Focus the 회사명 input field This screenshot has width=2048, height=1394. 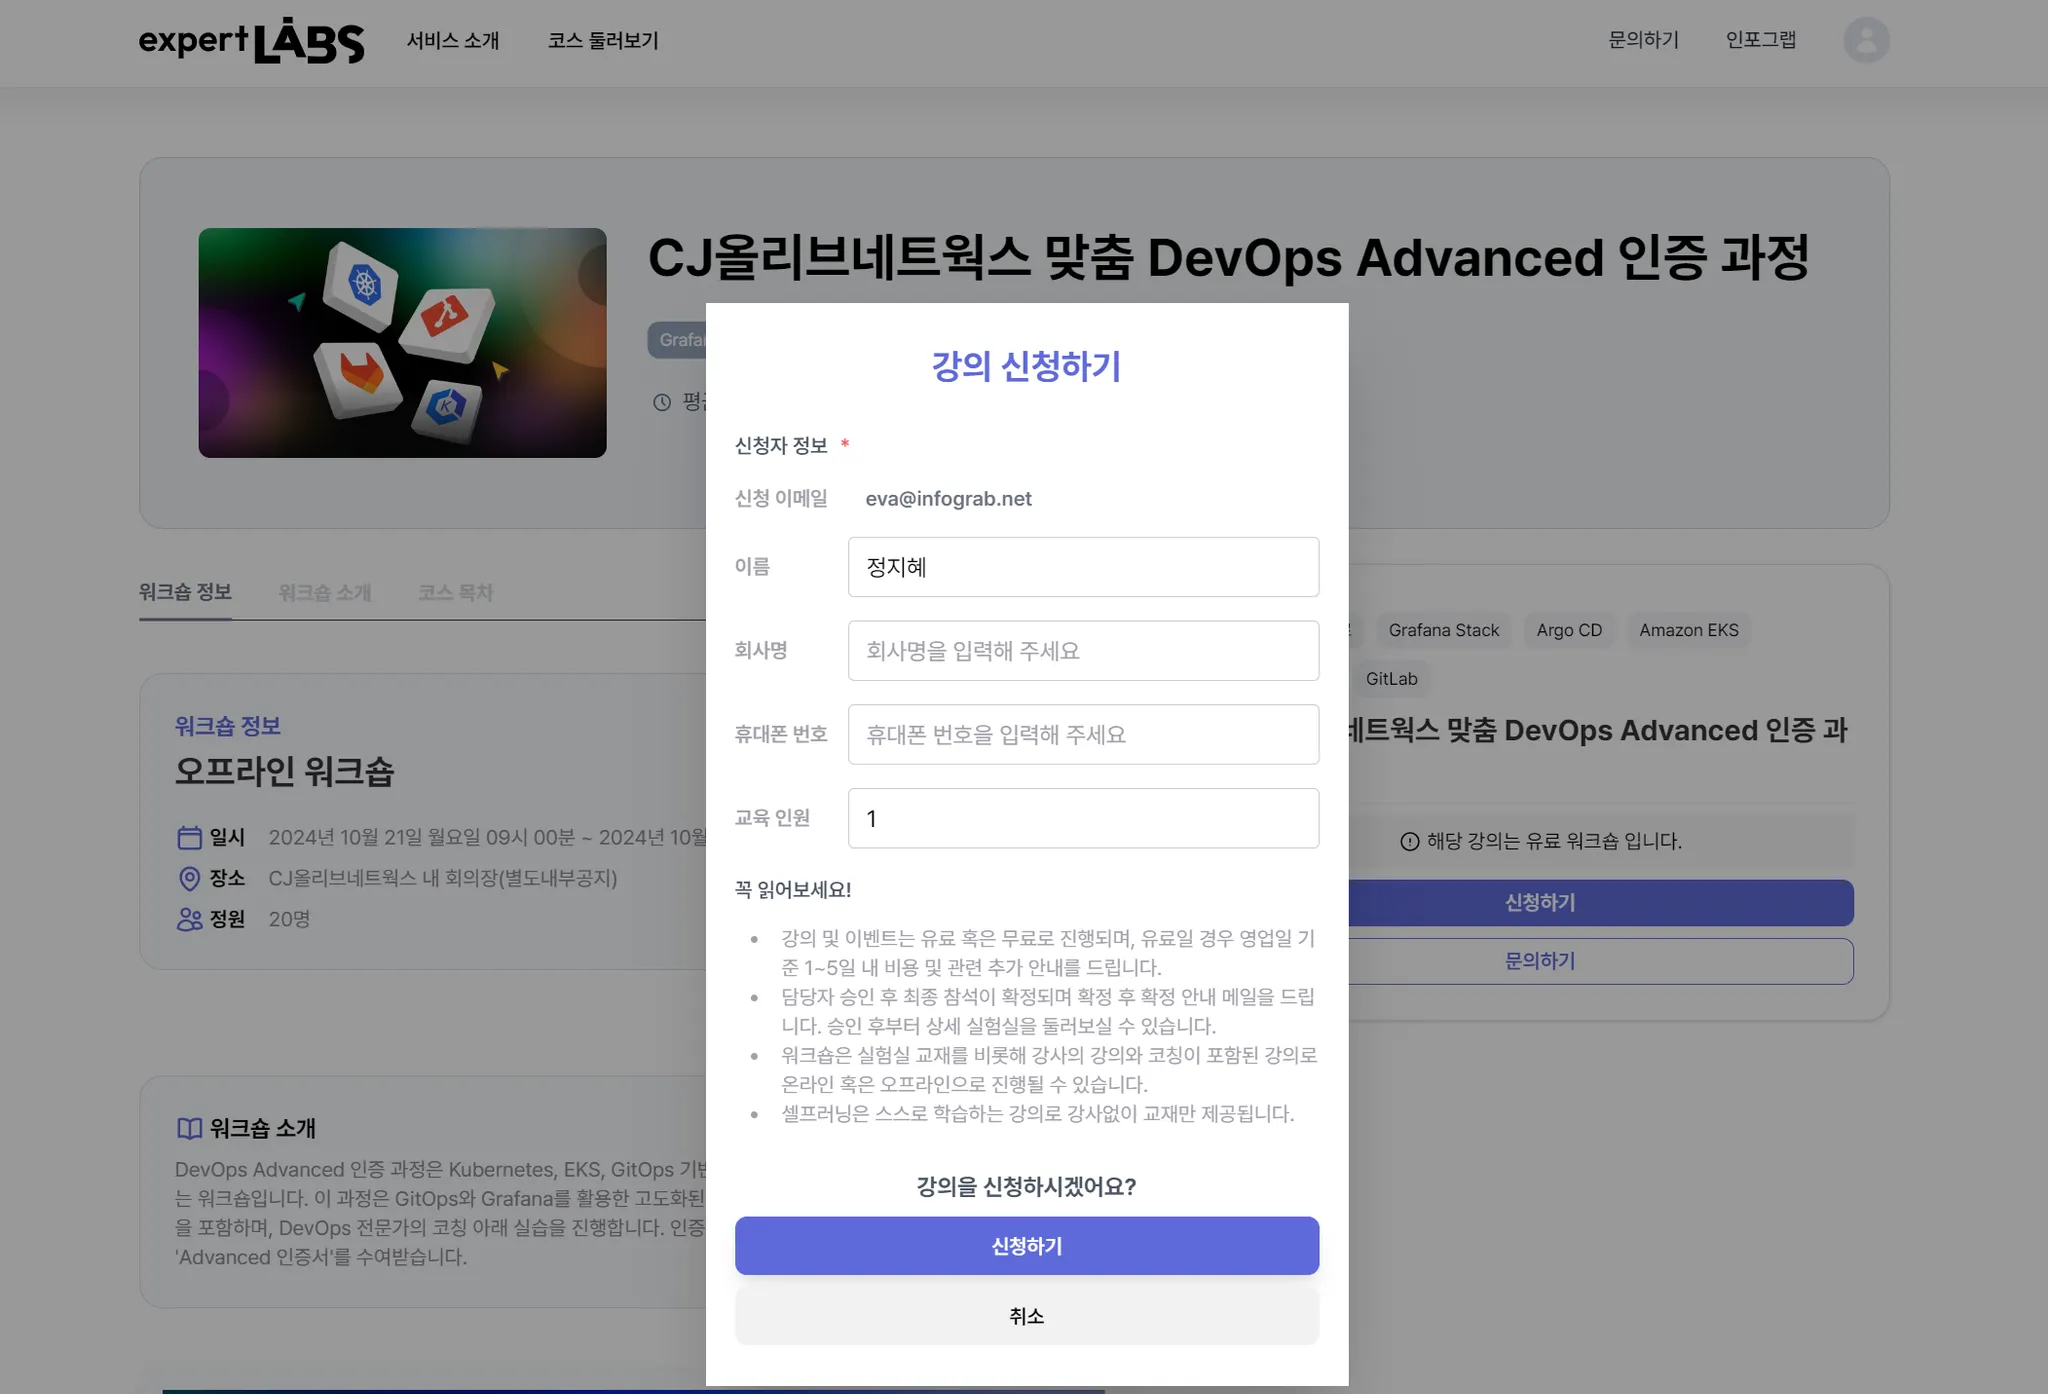1083,651
